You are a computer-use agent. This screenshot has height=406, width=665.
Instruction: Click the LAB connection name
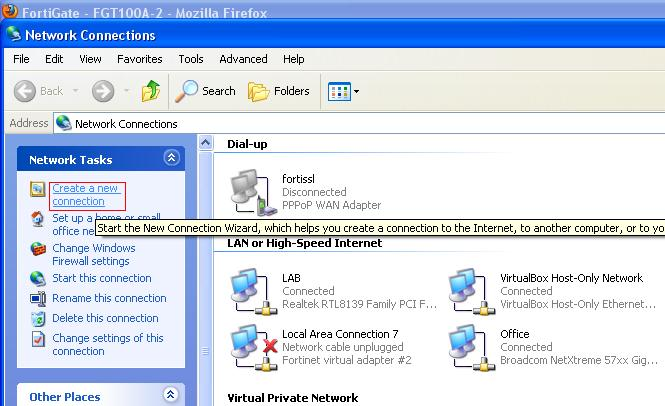pos(291,278)
